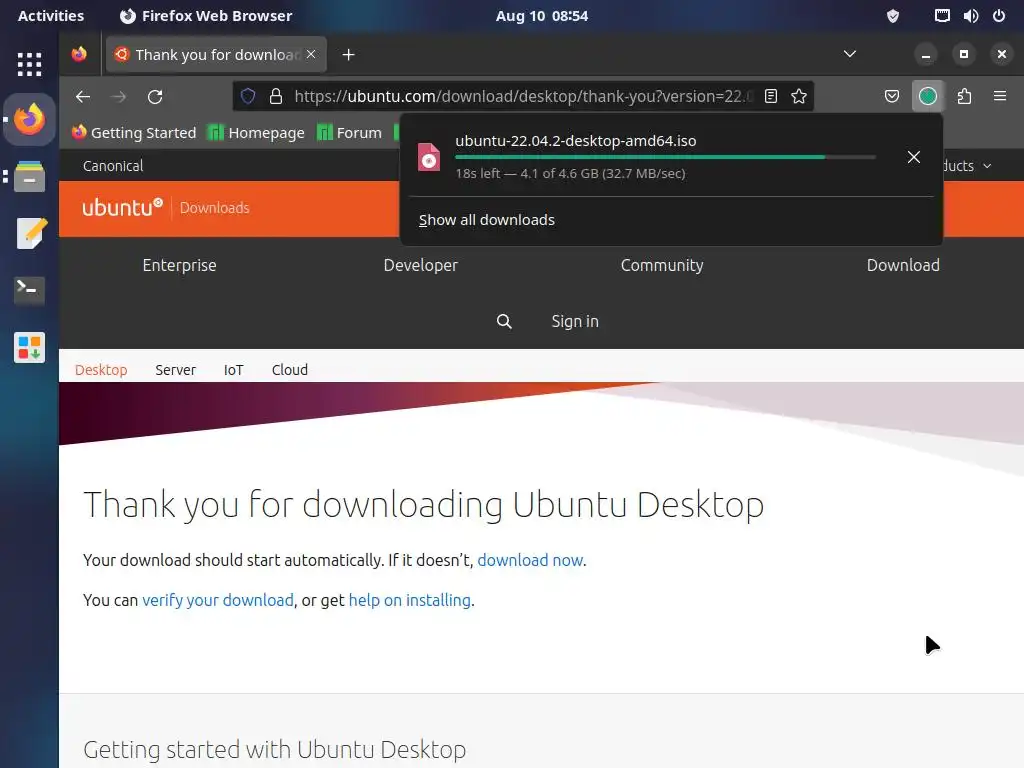
Task: Click the 'download now' link
Action: pos(530,560)
